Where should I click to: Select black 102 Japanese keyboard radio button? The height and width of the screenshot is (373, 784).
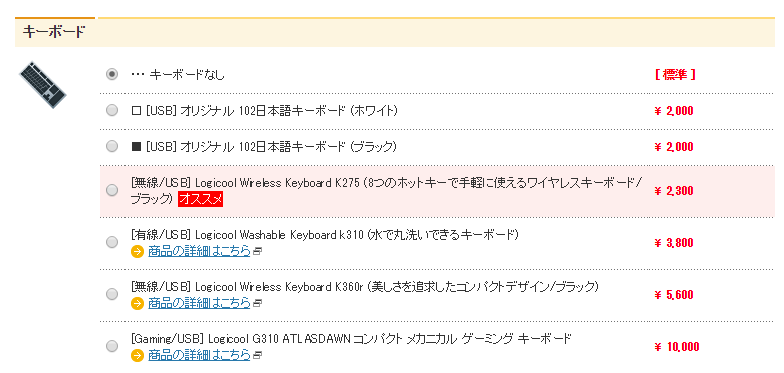click(112, 146)
